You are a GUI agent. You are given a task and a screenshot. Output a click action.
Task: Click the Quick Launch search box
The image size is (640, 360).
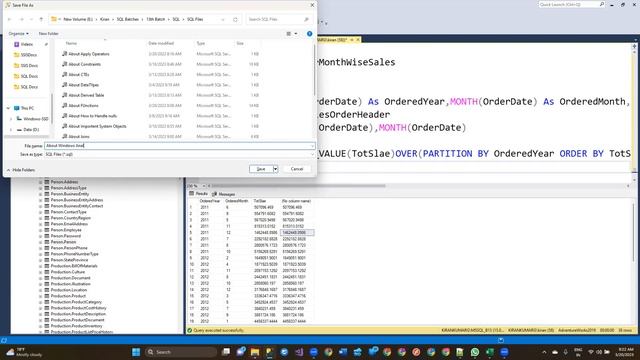point(571,4)
